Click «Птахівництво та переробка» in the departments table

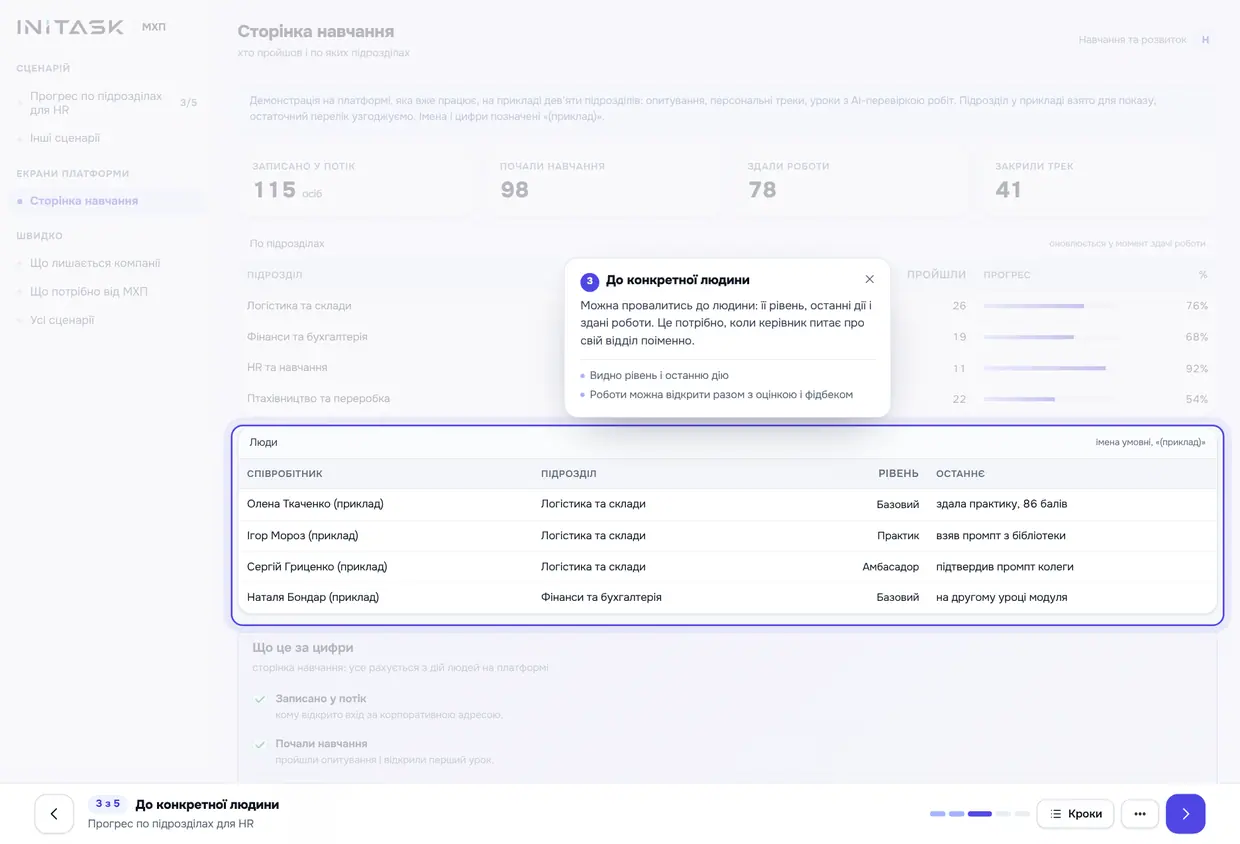[x=318, y=398]
